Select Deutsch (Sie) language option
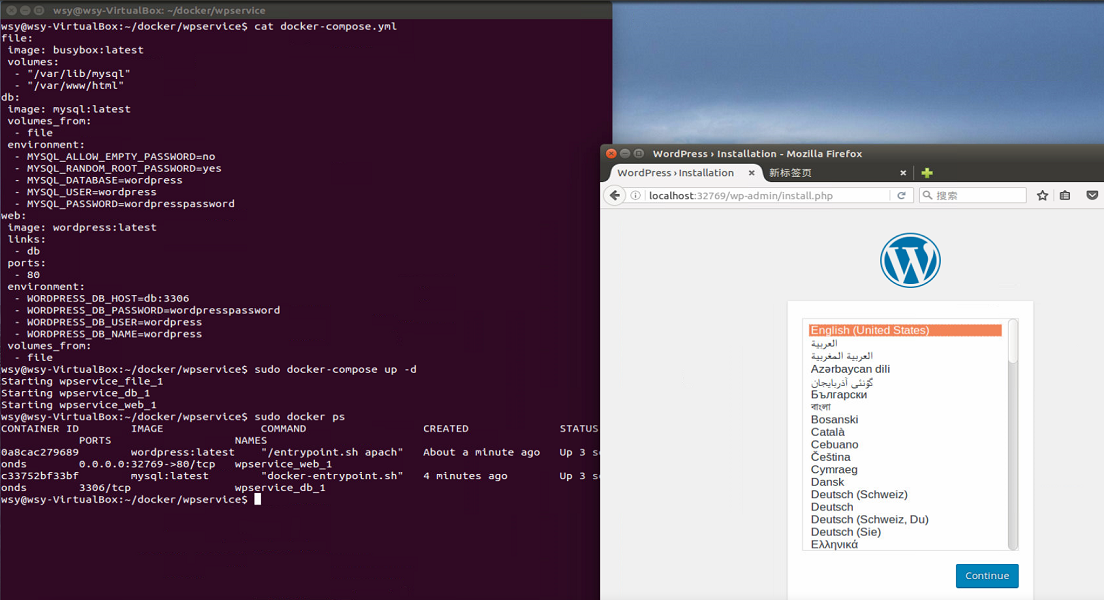The width and height of the screenshot is (1104, 600). 846,532
